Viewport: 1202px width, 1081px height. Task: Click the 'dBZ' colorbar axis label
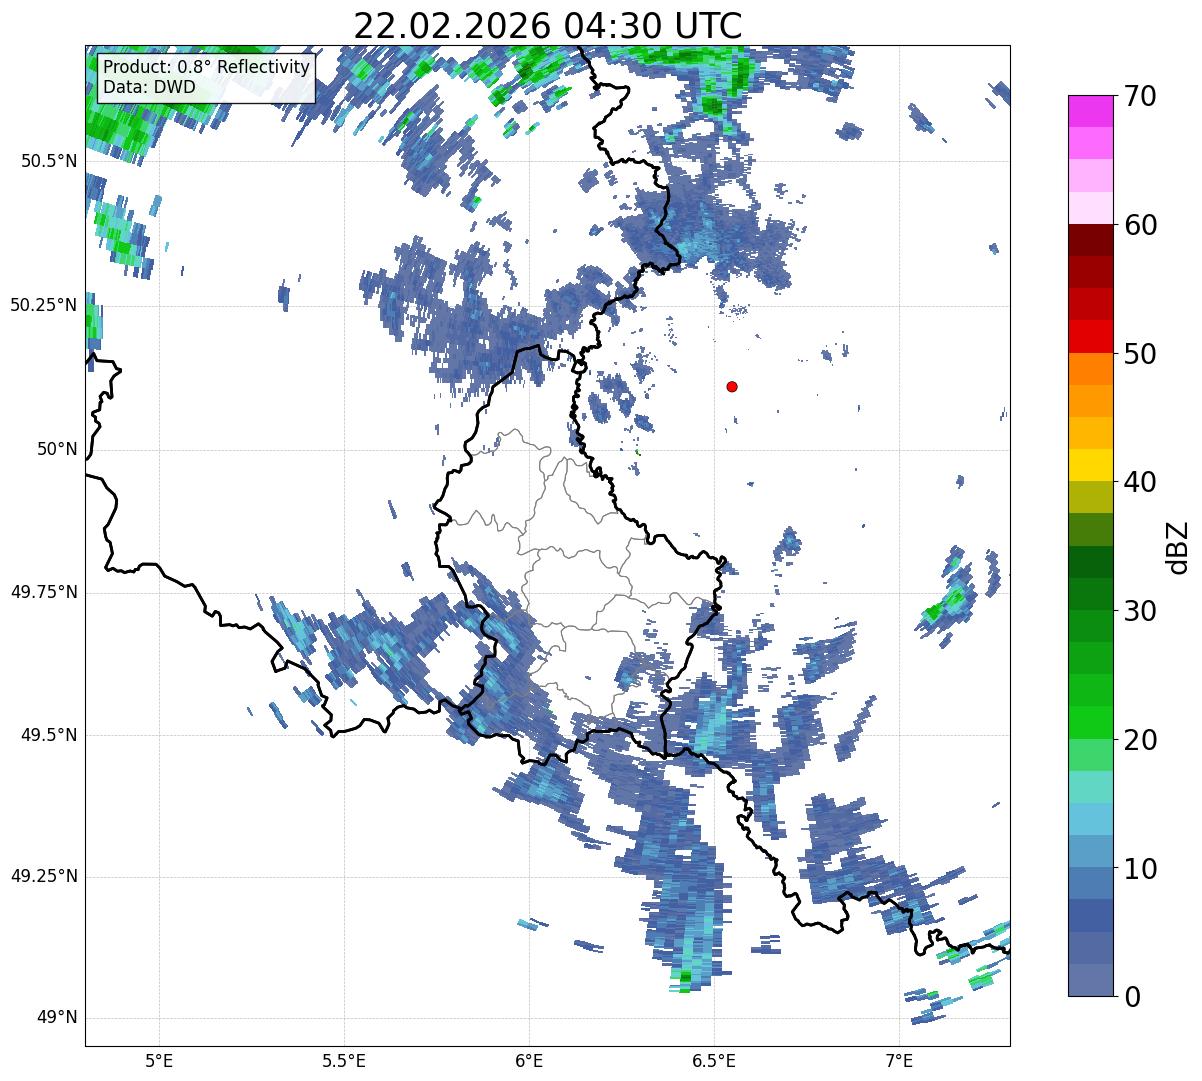(1178, 546)
